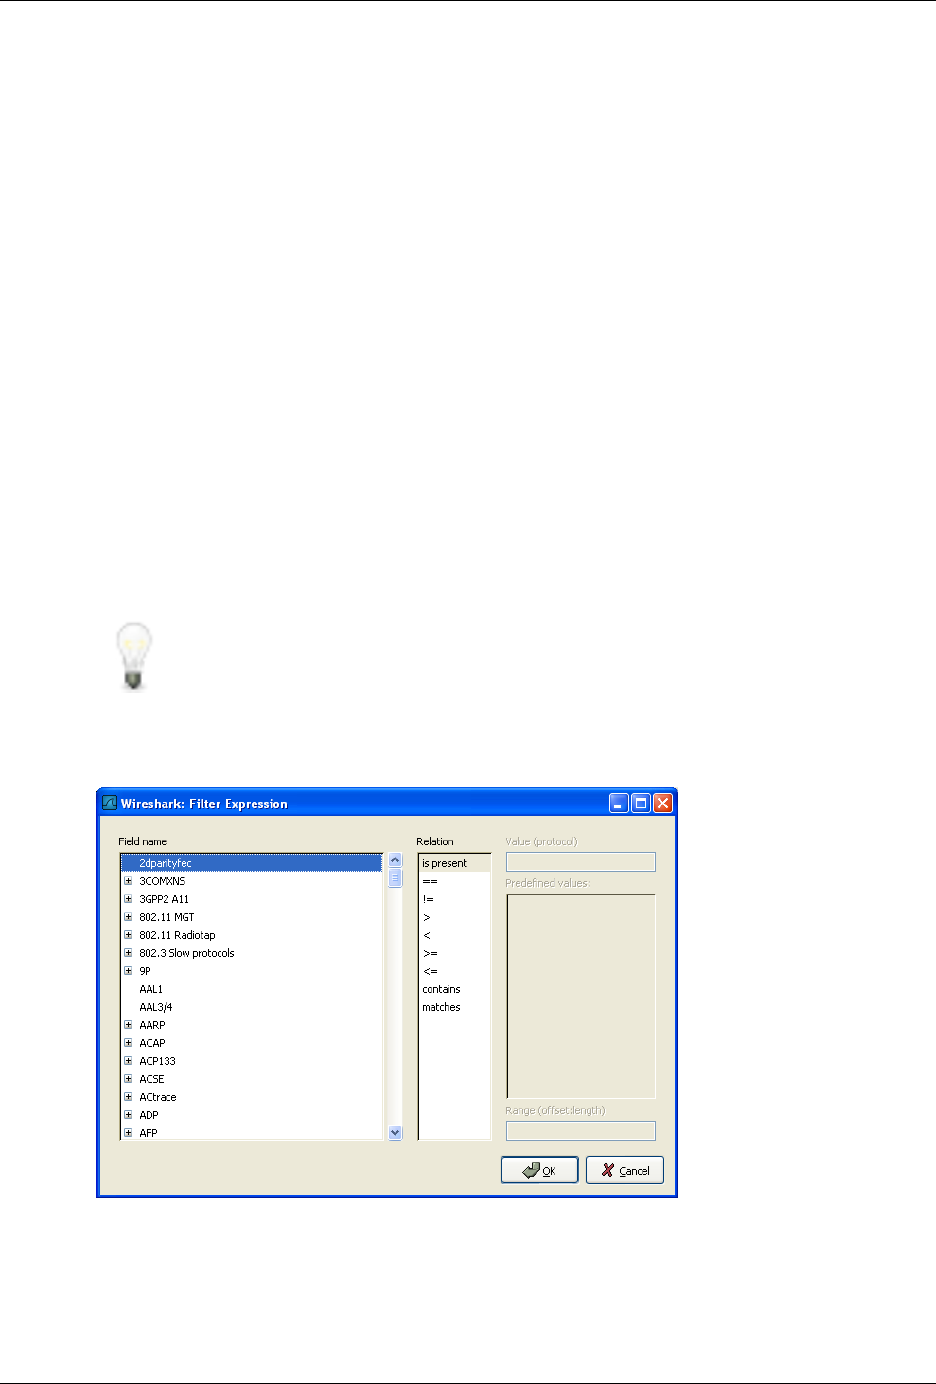Select the AAL1 field name
The image size is (936, 1384).
151,989
